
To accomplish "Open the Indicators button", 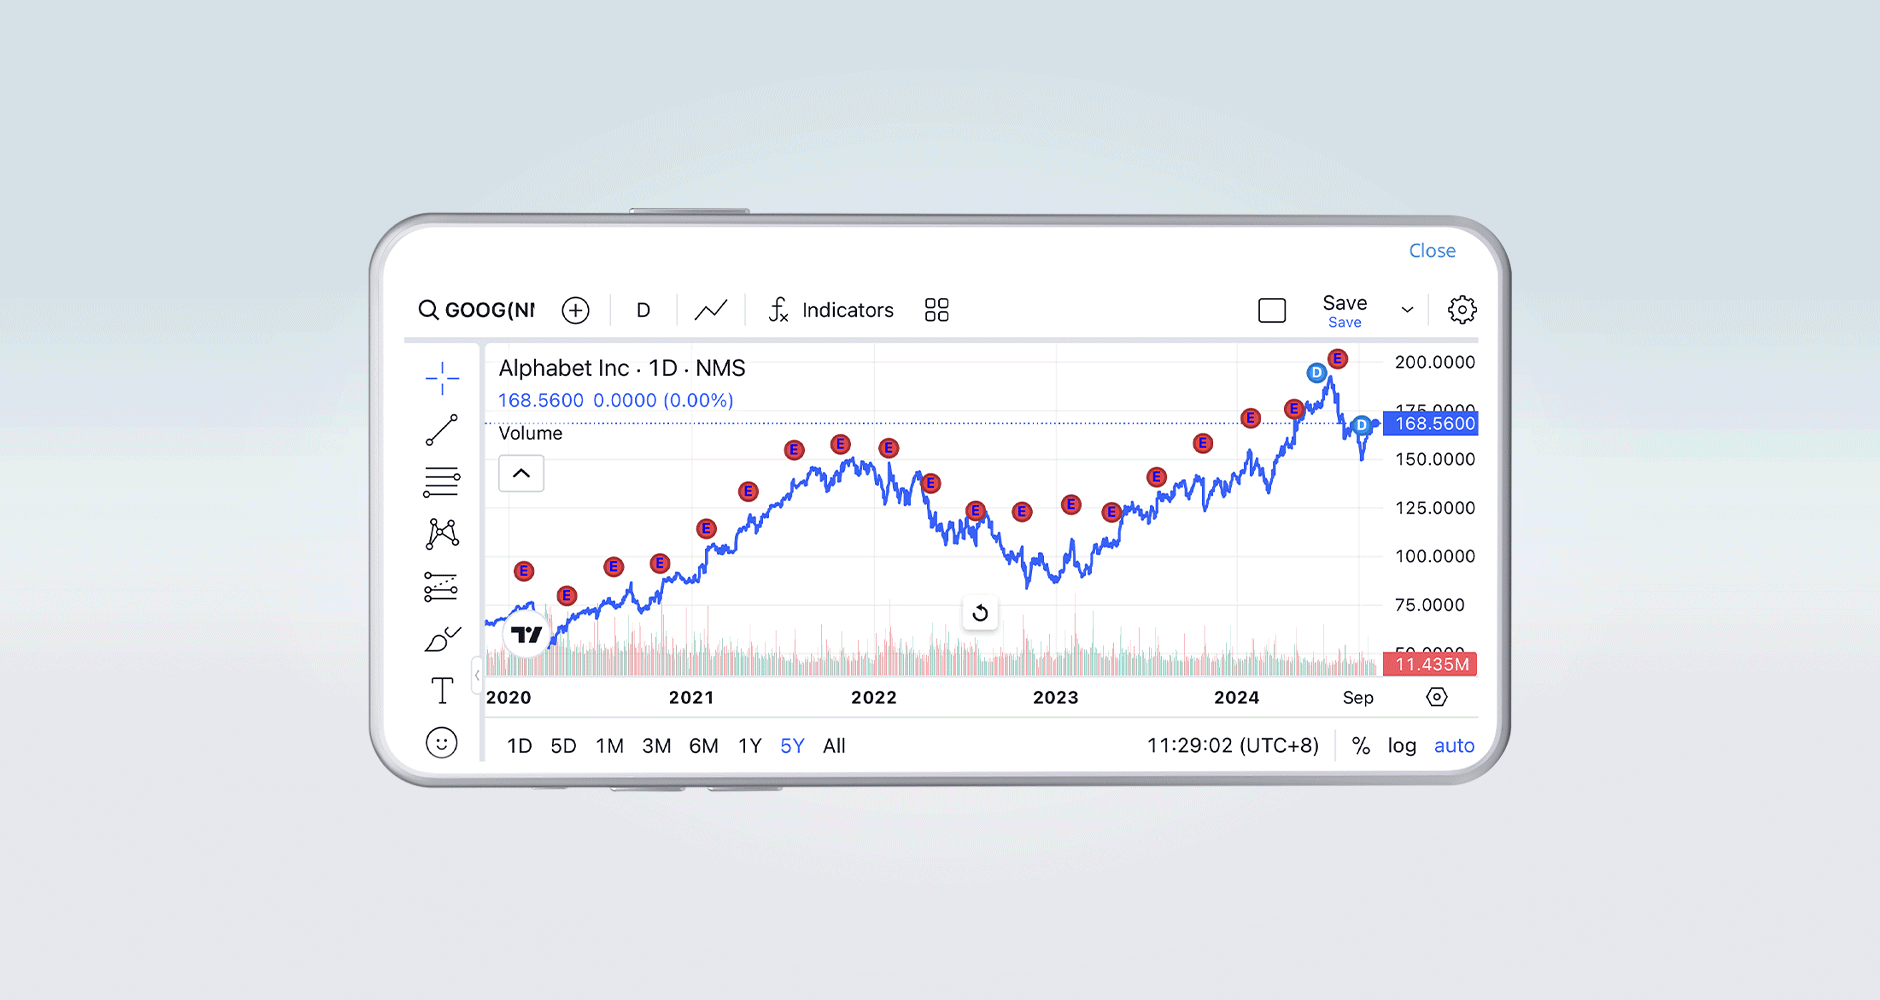I will [x=831, y=310].
